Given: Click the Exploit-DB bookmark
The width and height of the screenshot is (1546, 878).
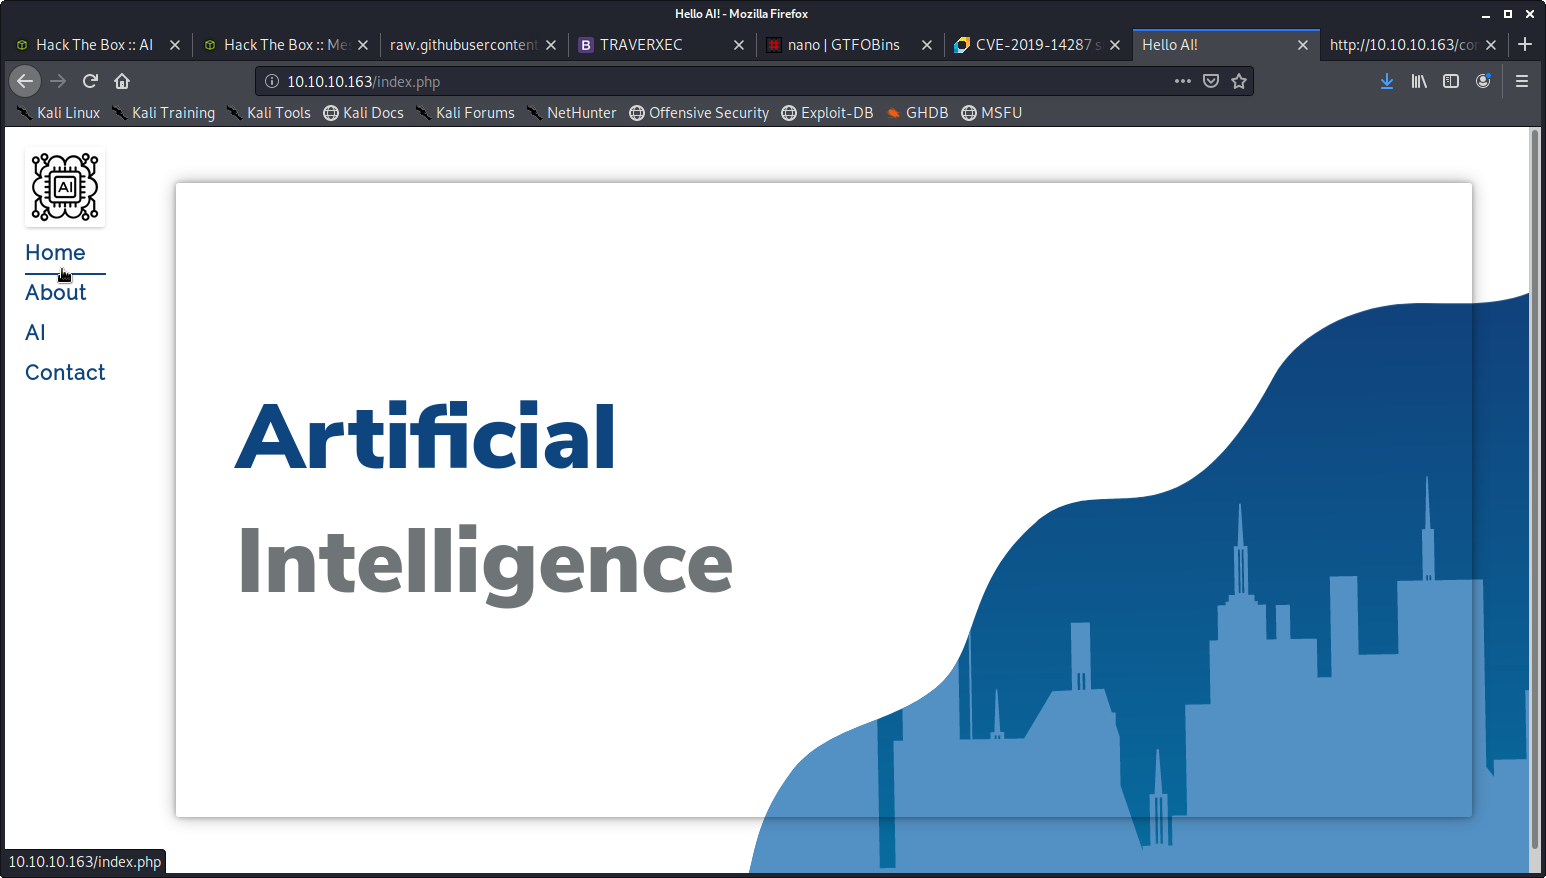Looking at the screenshot, I should [827, 113].
